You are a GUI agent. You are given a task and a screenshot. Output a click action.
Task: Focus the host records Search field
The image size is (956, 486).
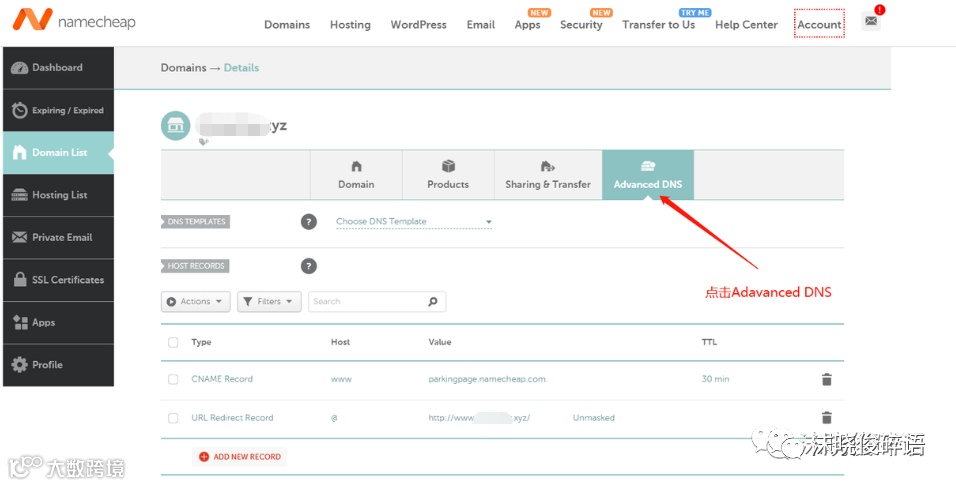point(377,301)
